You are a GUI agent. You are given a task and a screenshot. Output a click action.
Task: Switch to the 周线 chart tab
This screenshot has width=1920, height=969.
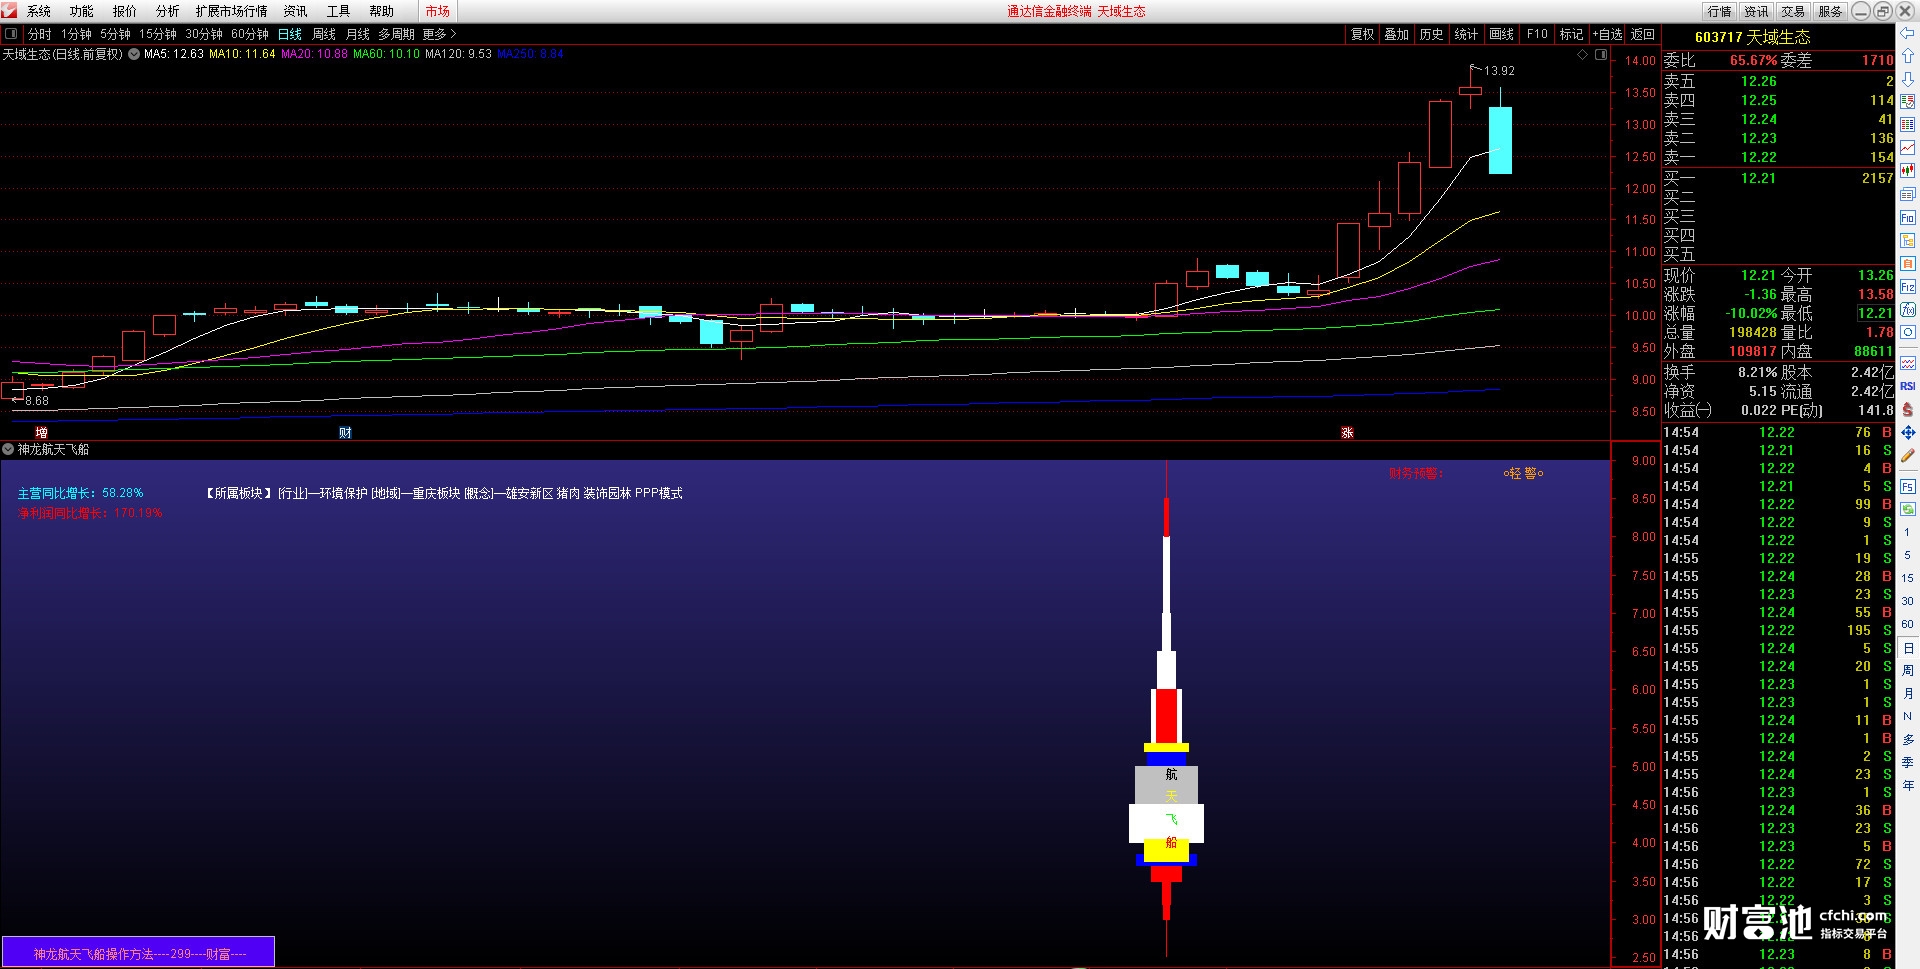pyautogui.click(x=324, y=34)
